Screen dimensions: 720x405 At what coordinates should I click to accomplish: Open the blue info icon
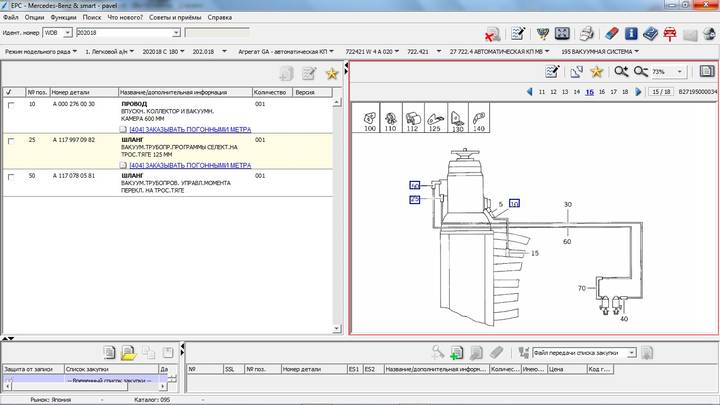tap(631, 34)
